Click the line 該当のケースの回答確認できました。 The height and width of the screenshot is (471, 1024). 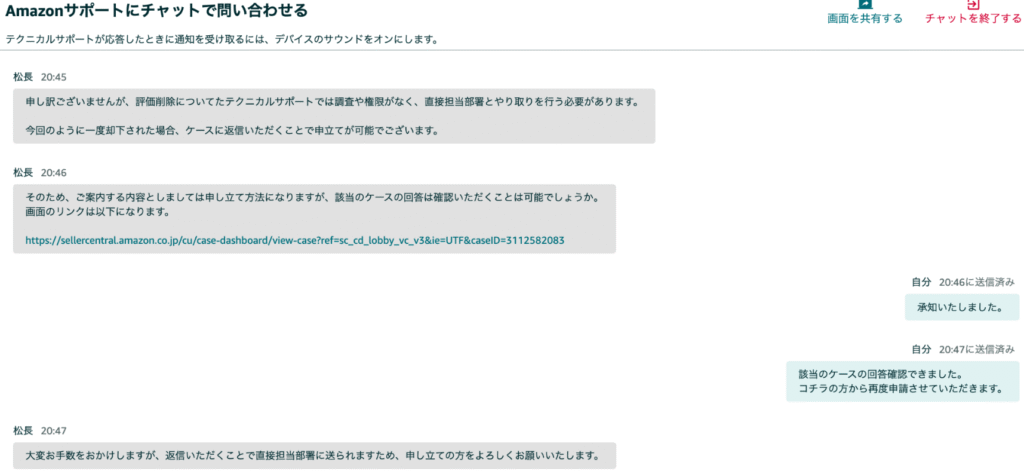882,375
